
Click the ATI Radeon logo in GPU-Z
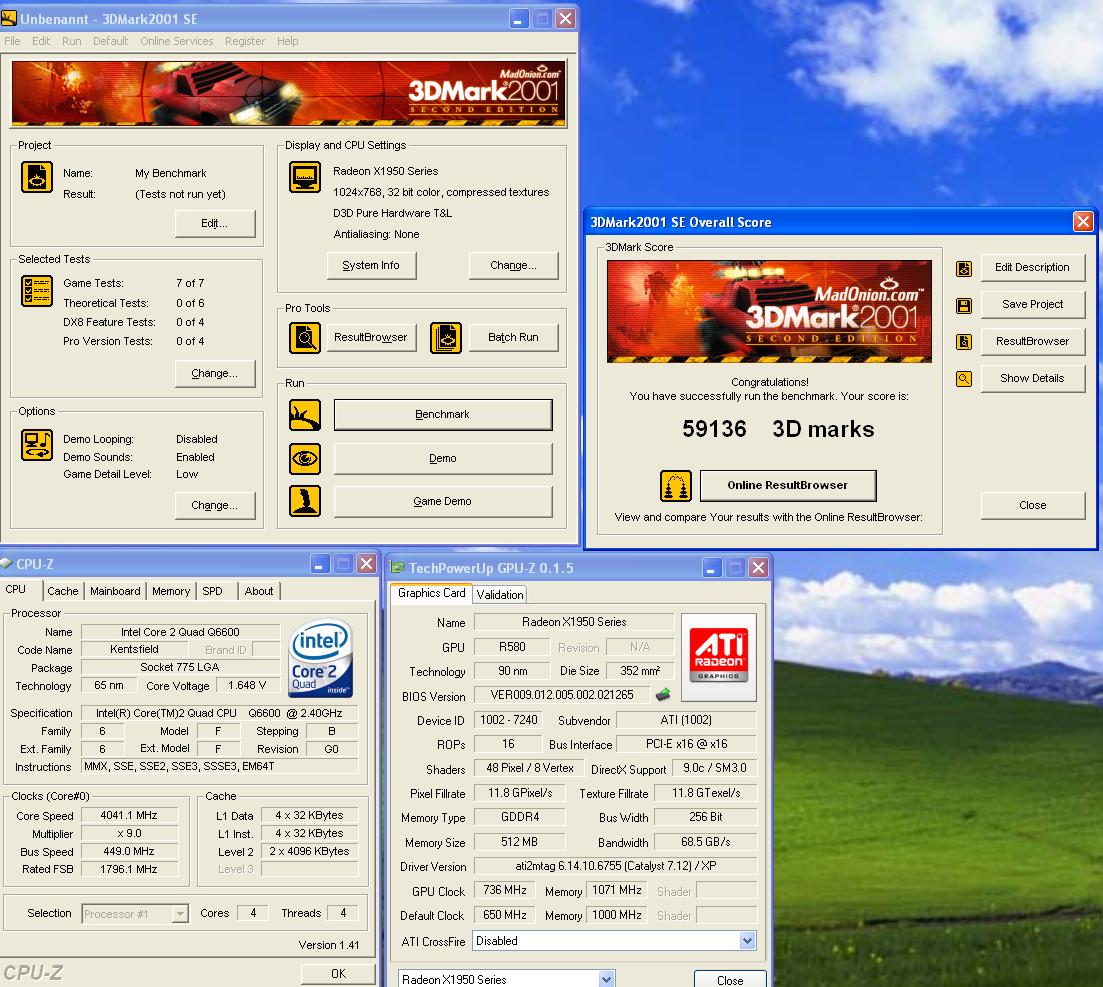[719, 657]
